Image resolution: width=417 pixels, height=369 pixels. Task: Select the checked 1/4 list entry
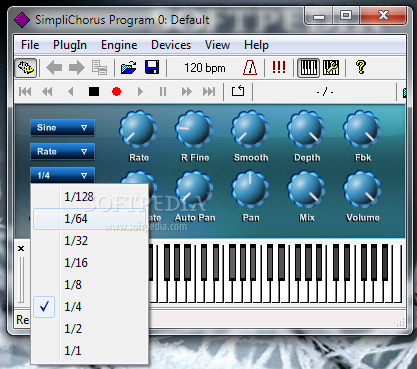click(x=89, y=307)
